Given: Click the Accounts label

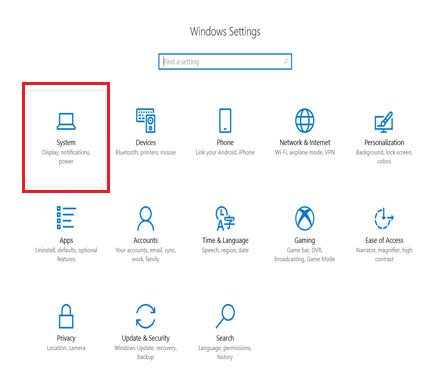Looking at the screenshot, I should 146,240.
